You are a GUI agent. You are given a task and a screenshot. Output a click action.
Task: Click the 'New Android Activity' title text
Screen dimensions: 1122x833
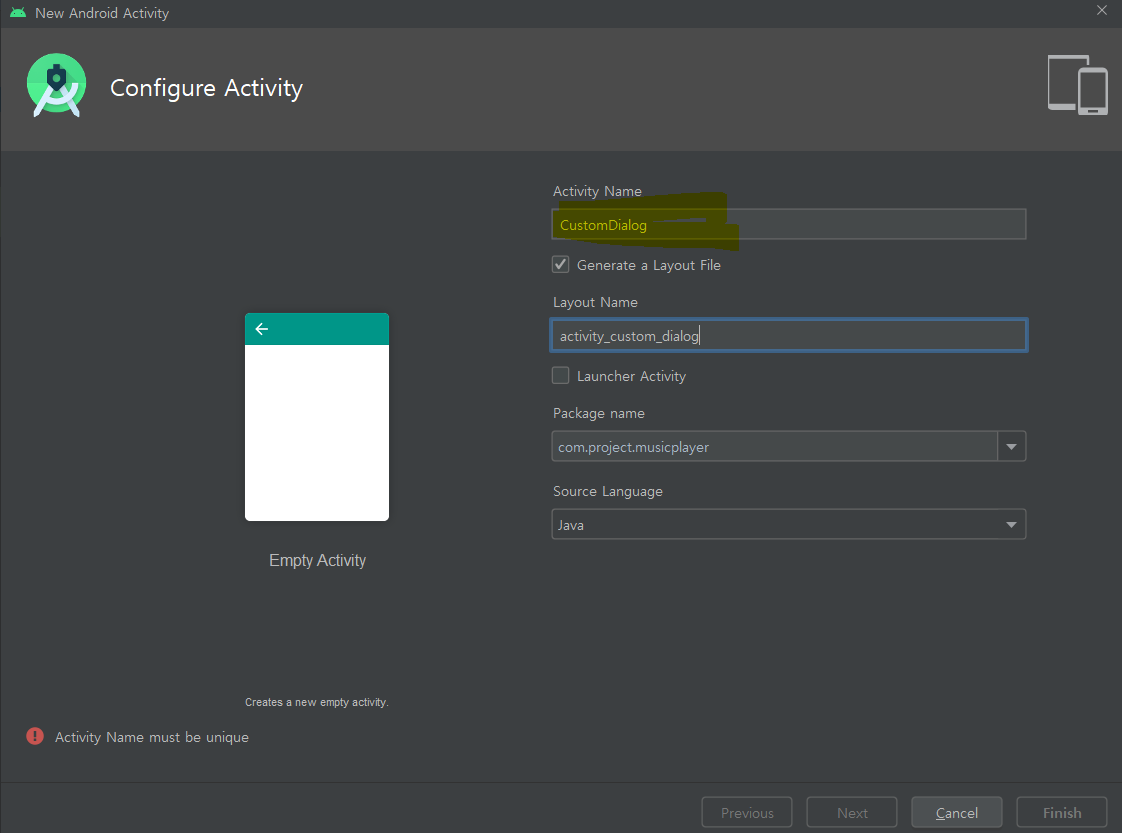tap(102, 13)
